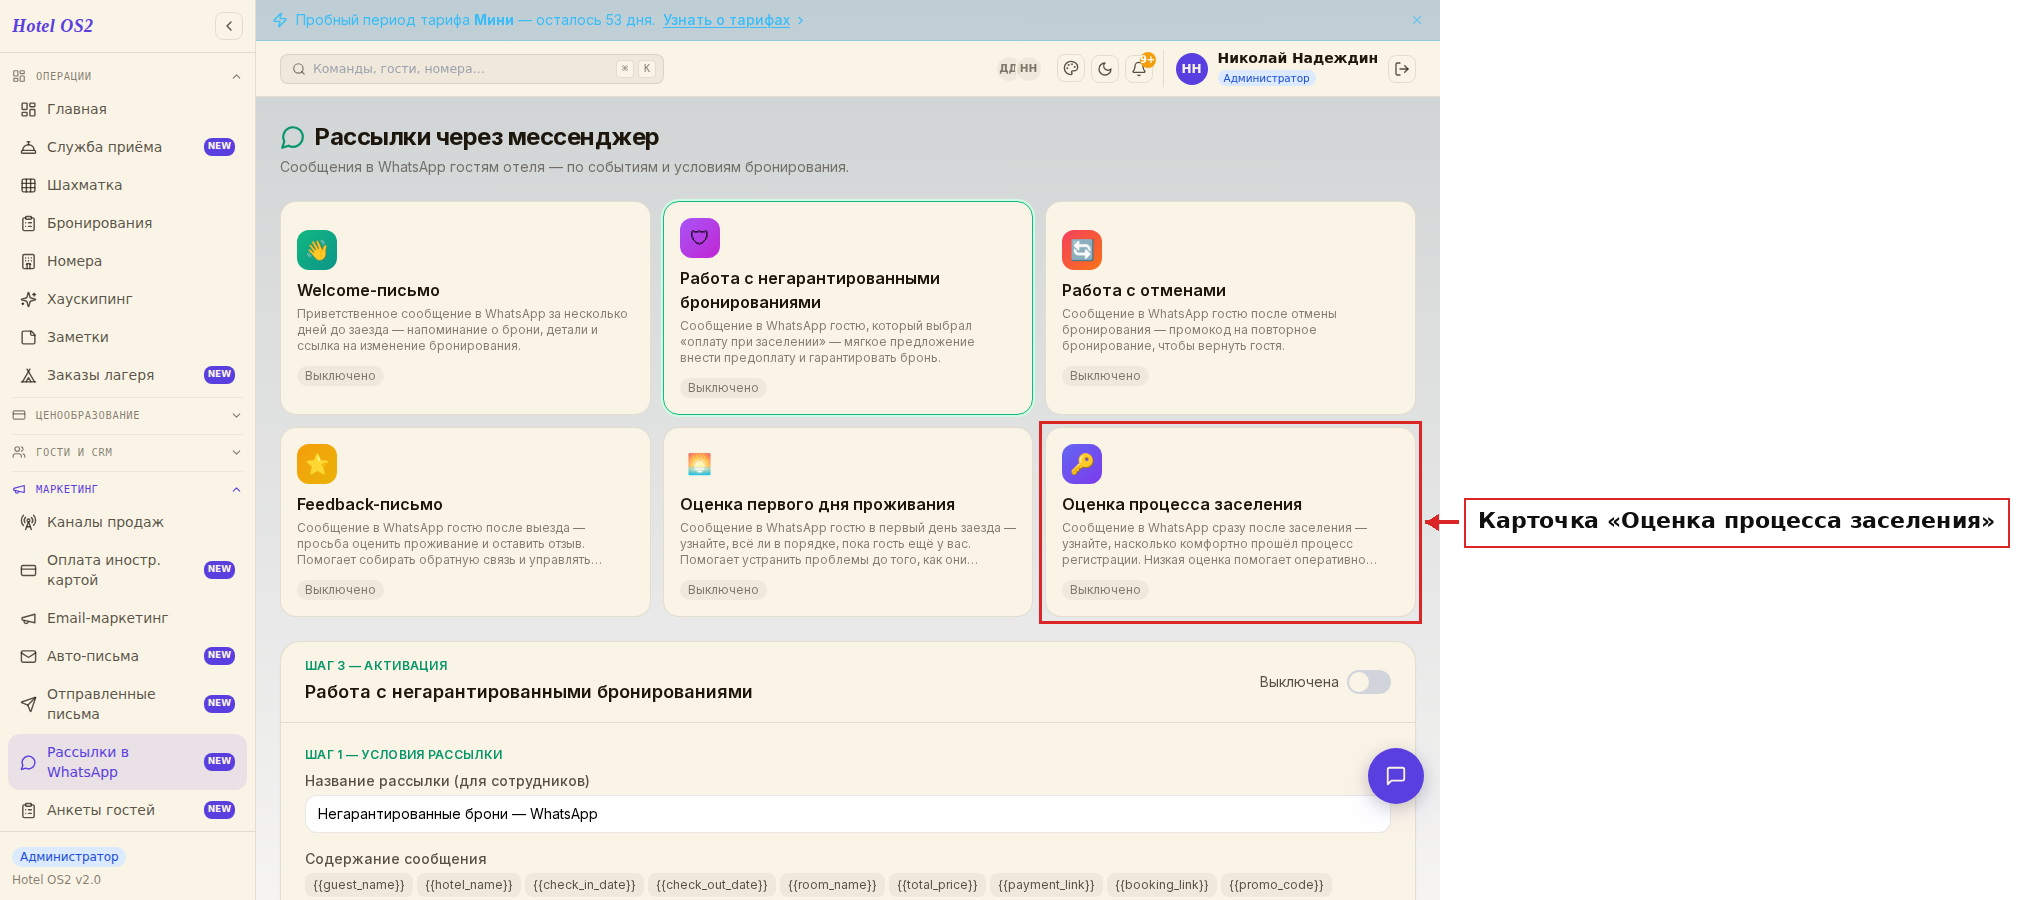The height and width of the screenshot is (900, 2033).
Task: Click the Авто-письма envelope icon
Action: click(29, 656)
